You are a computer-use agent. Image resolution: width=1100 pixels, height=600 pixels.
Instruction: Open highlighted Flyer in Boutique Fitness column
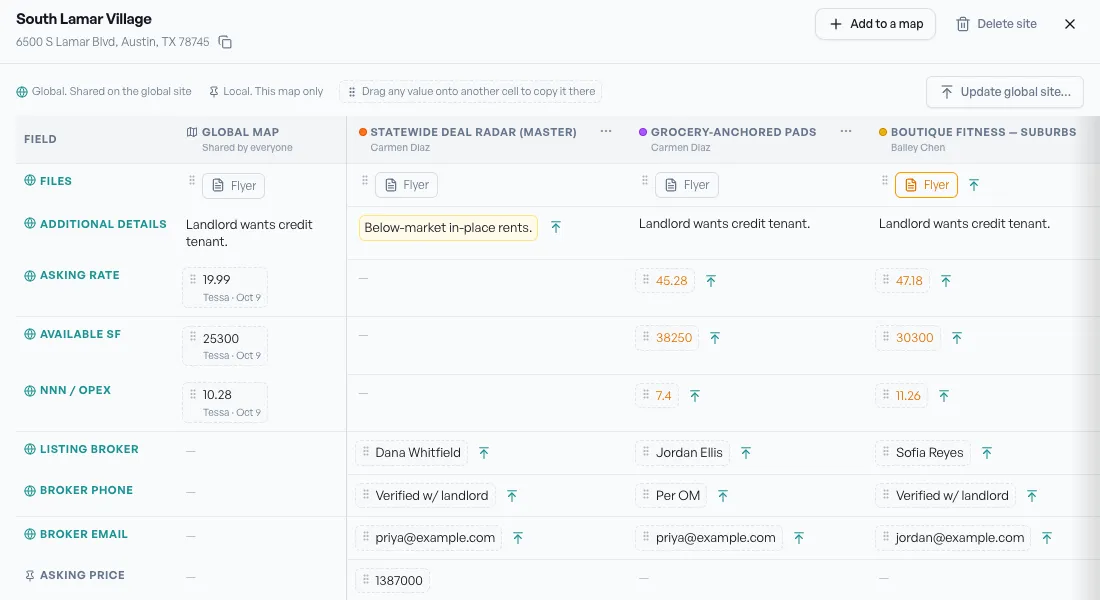[926, 185]
